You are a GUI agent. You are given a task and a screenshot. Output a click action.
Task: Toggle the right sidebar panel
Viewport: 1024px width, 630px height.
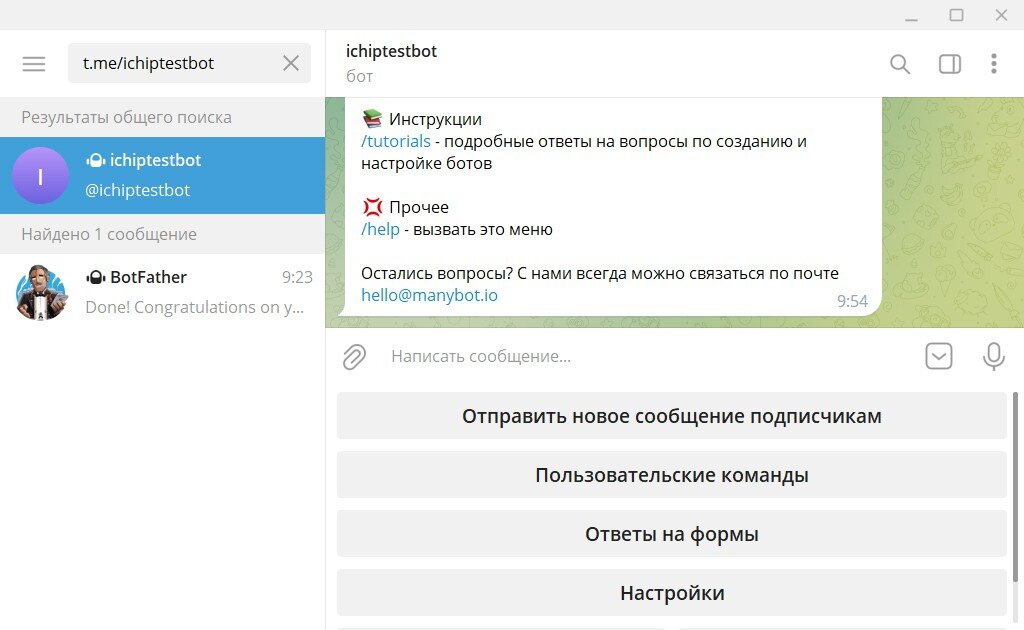(x=950, y=64)
